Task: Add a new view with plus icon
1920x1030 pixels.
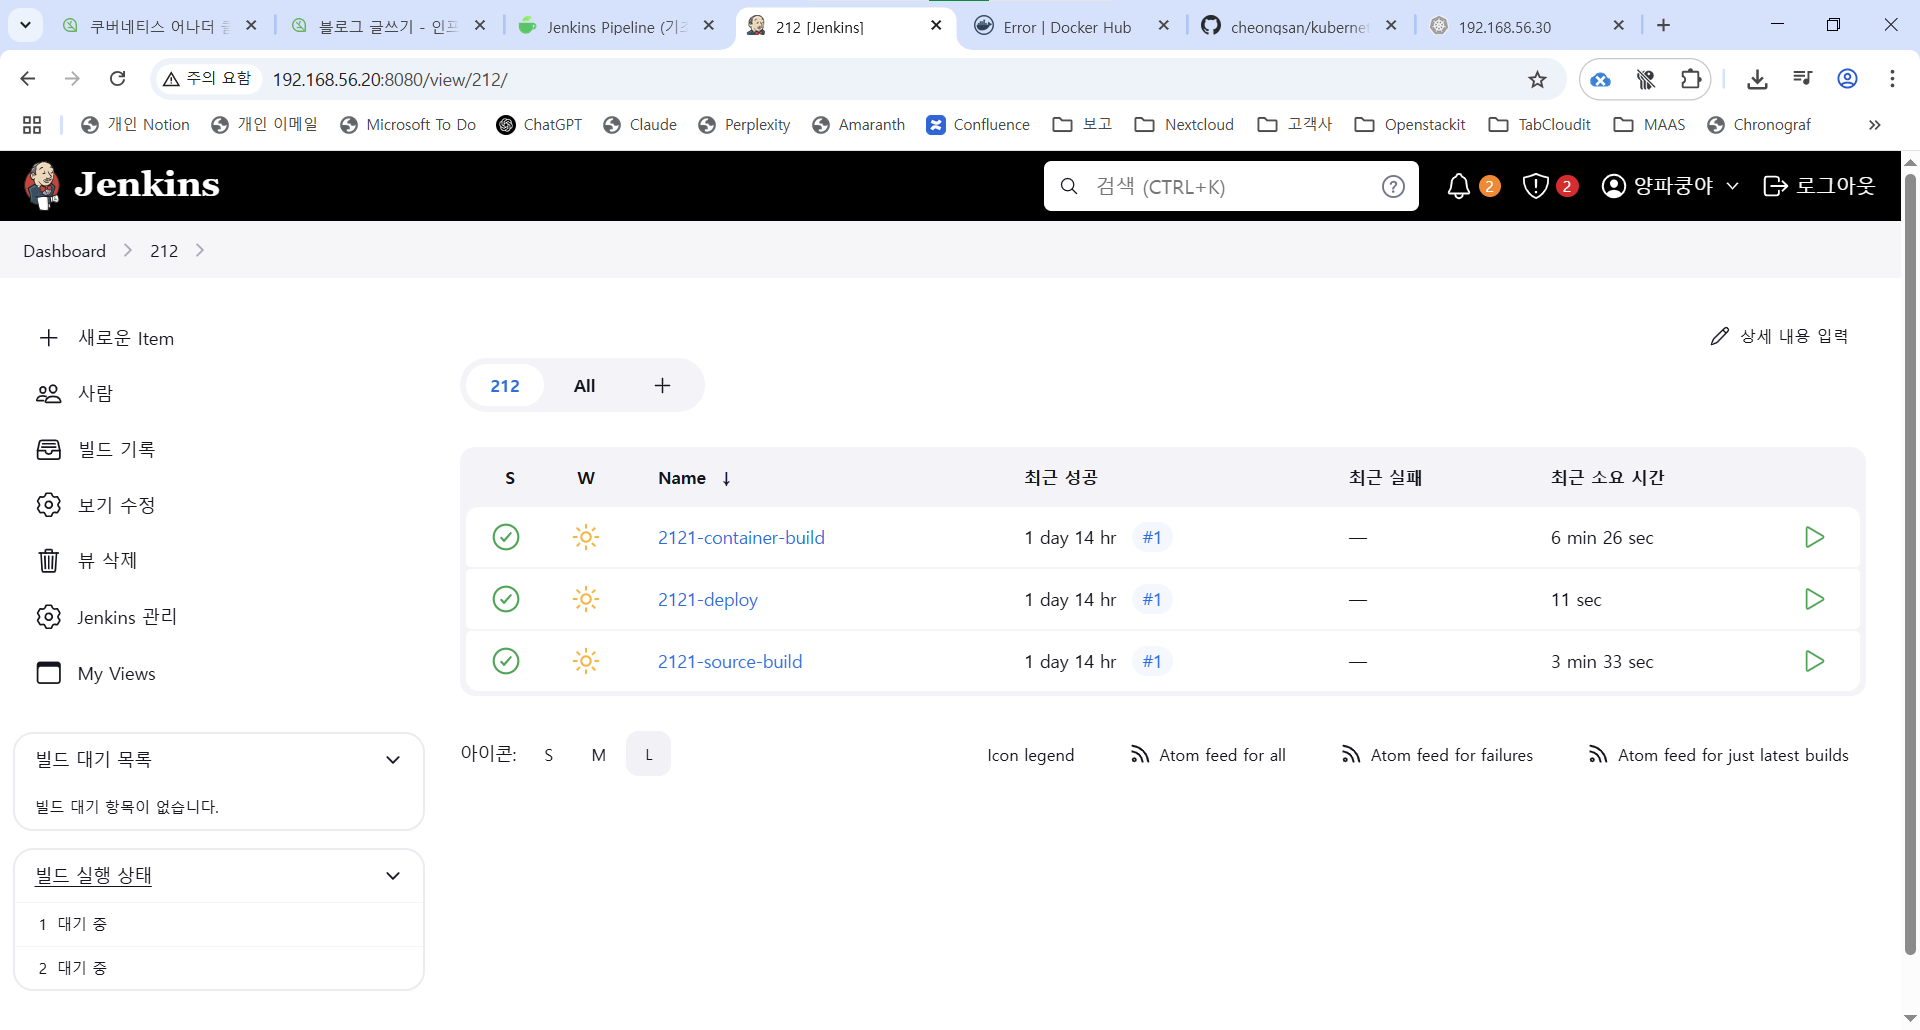Action: pyautogui.click(x=662, y=386)
